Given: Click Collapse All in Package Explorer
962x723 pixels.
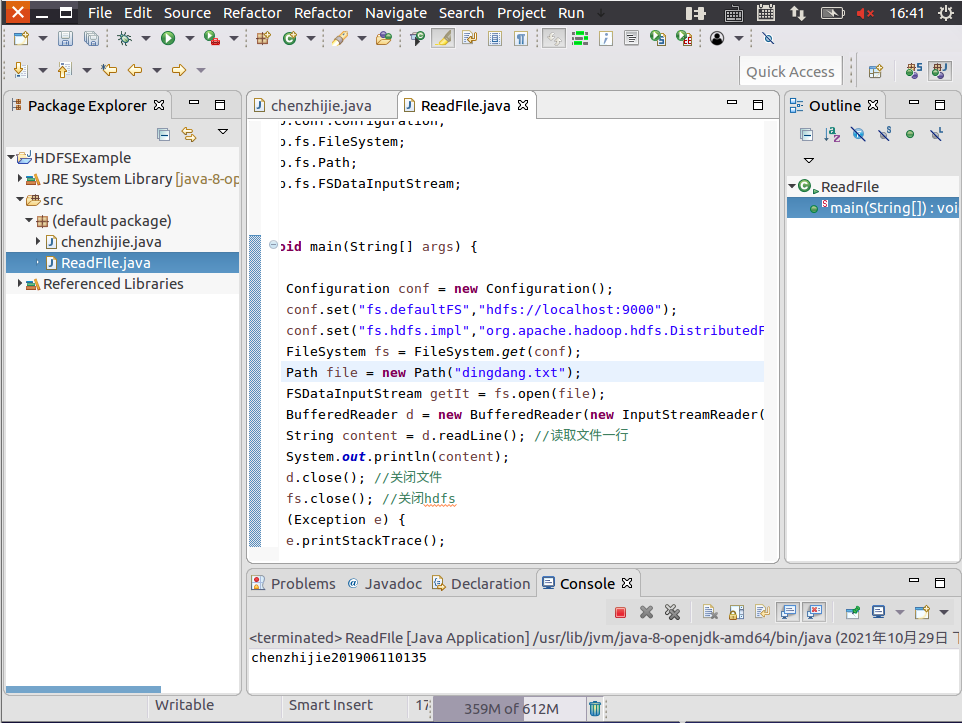Looking at the screenshot, I should point(164,134).
